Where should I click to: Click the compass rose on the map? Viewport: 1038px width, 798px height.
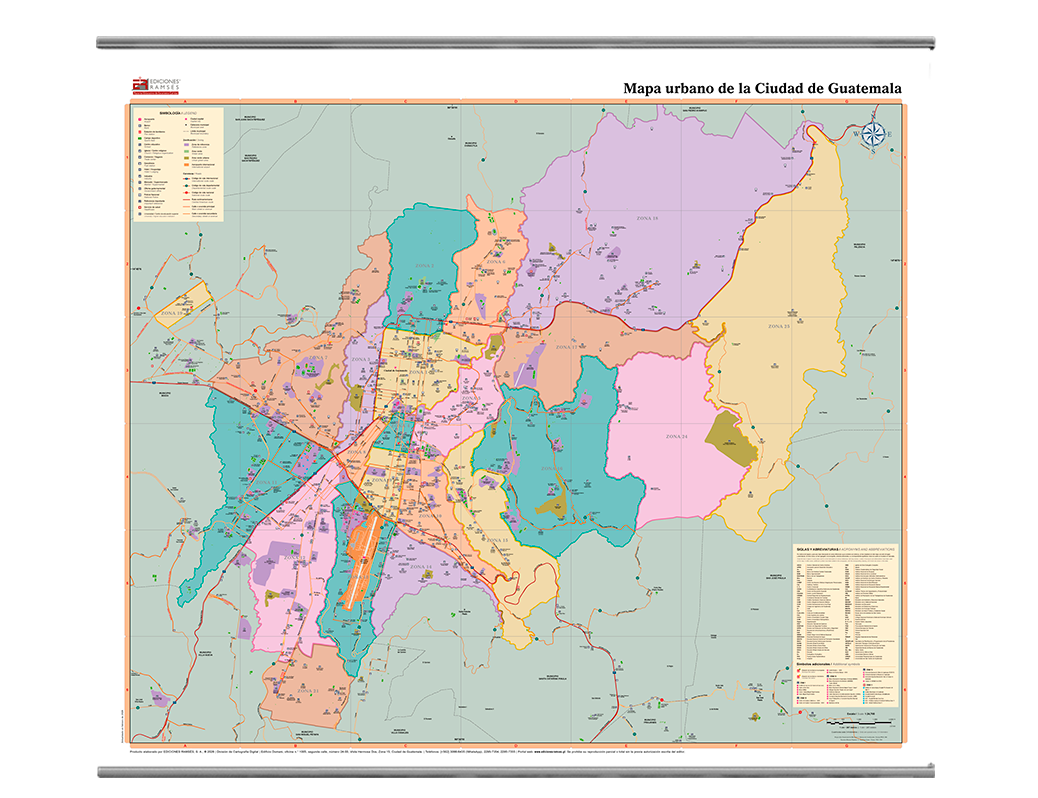pyautogui.click(x=872, y=136)
